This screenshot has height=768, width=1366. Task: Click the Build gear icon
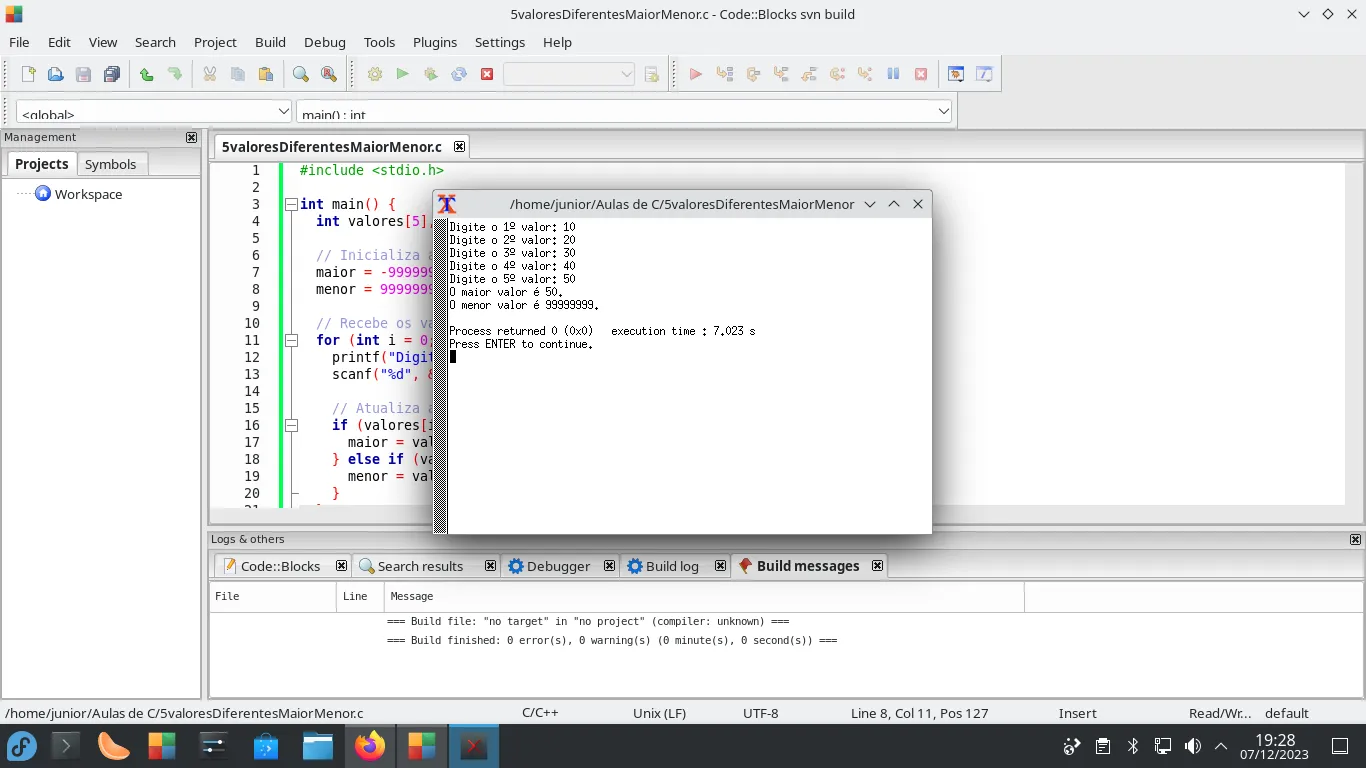click(x=375, y=74)
